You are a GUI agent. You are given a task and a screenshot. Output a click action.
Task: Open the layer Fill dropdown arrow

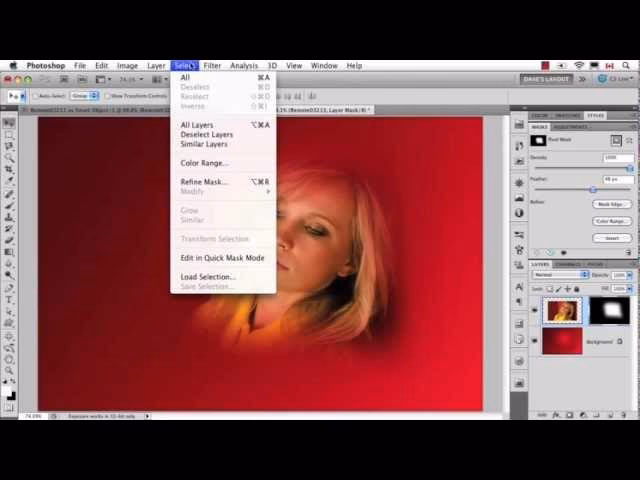tap(629, 289)
